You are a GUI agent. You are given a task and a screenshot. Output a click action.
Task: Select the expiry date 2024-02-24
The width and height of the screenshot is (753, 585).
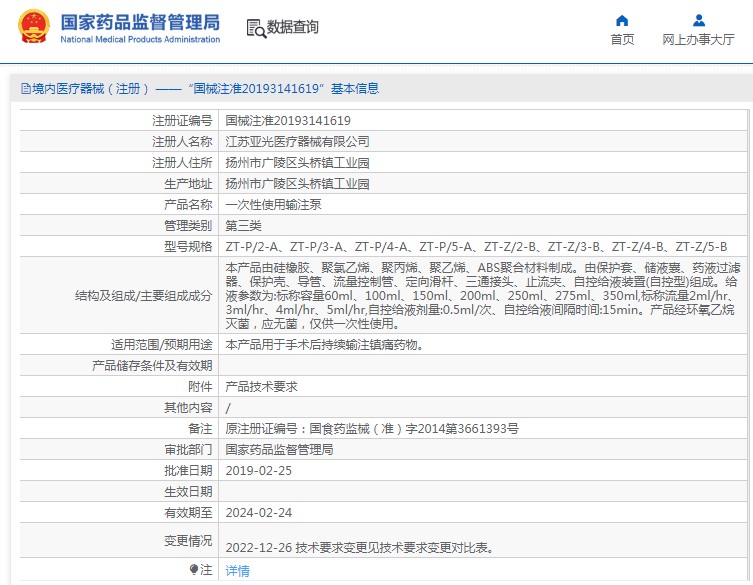pyautogui.click(x=258, y=513)
